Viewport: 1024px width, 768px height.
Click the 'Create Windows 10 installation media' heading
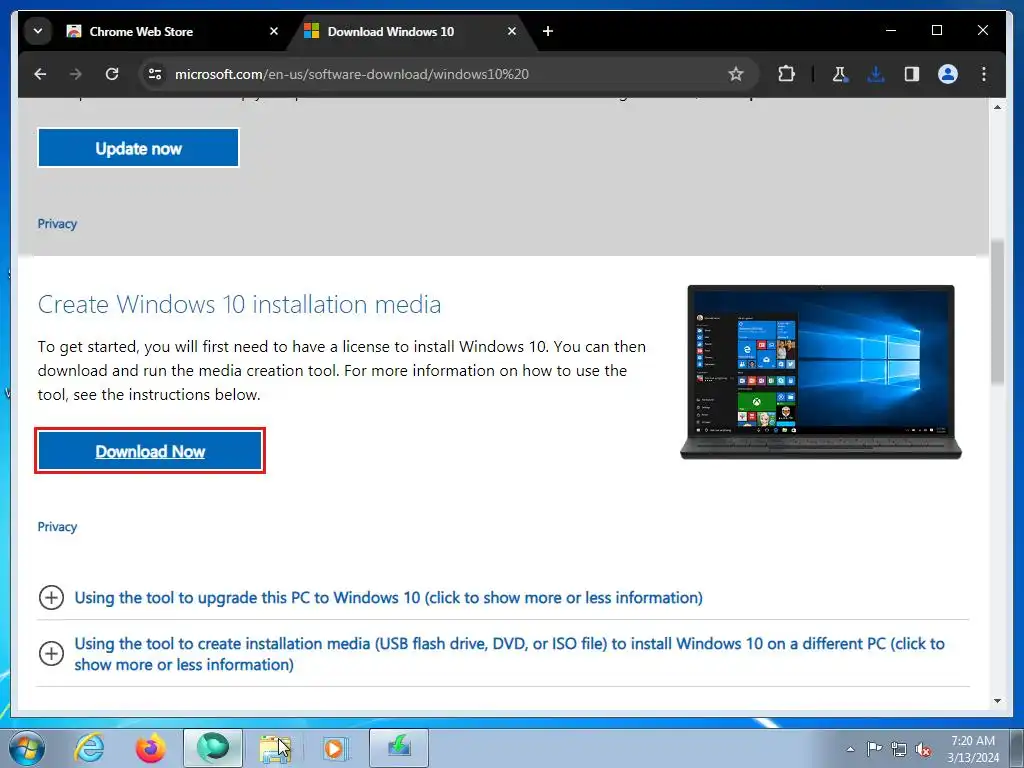[x=239, y=304]
